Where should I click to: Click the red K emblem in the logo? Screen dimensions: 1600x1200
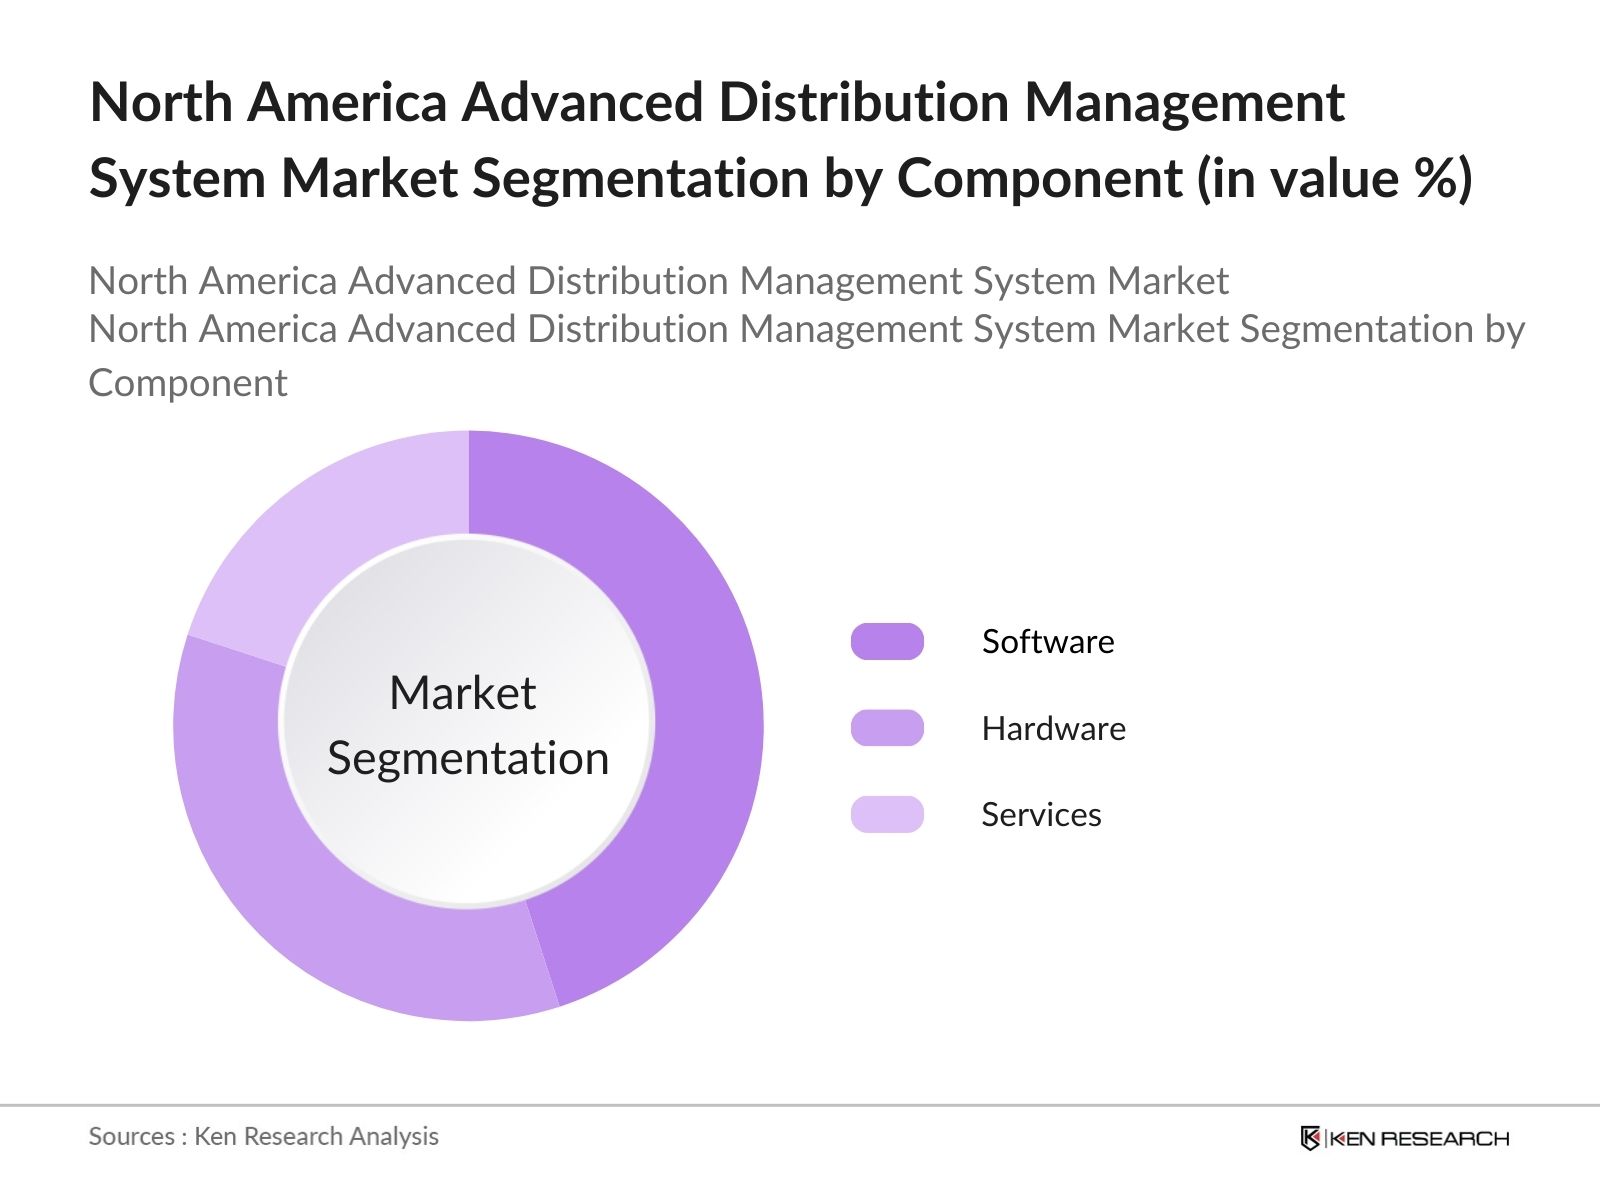tap(1310, 1137)
